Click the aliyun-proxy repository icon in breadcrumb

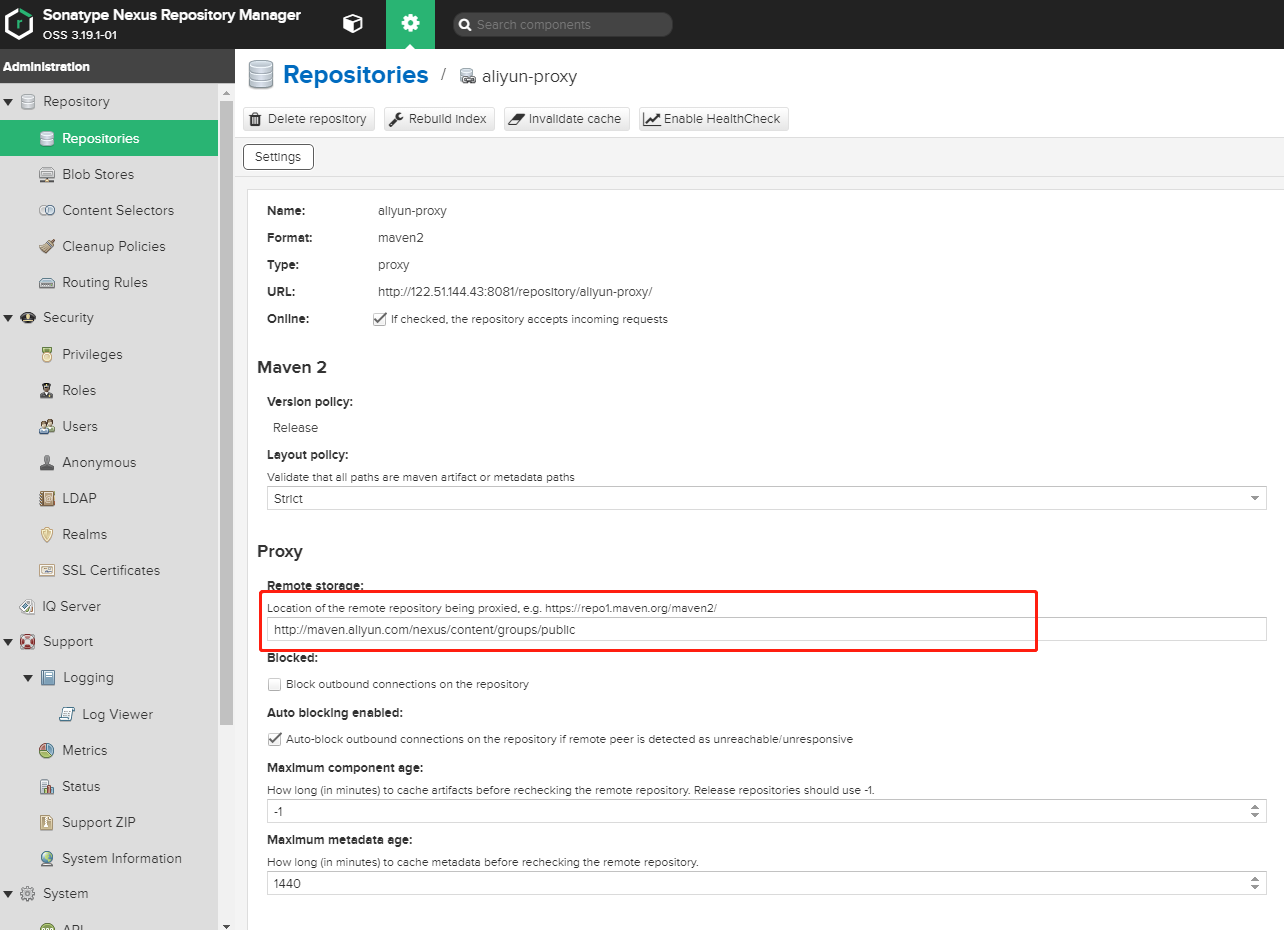467,76
